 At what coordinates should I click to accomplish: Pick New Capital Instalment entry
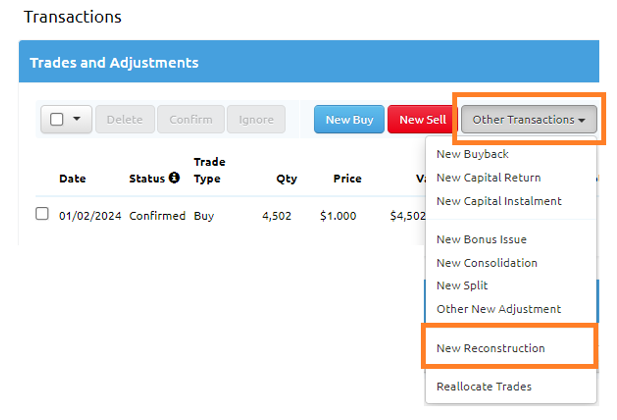[x=499, y=201]
